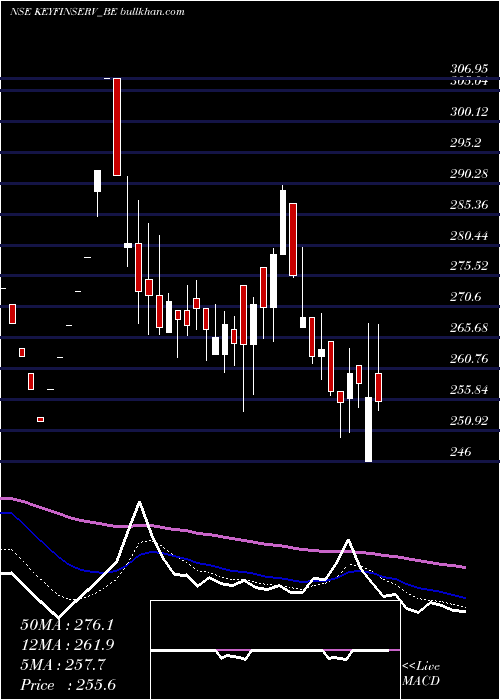The height and width of the screenshot is (700, 500).
Task: Click the NSE KEYFINSERV_BE bullkhan.com title text
Action: (97, 12)
